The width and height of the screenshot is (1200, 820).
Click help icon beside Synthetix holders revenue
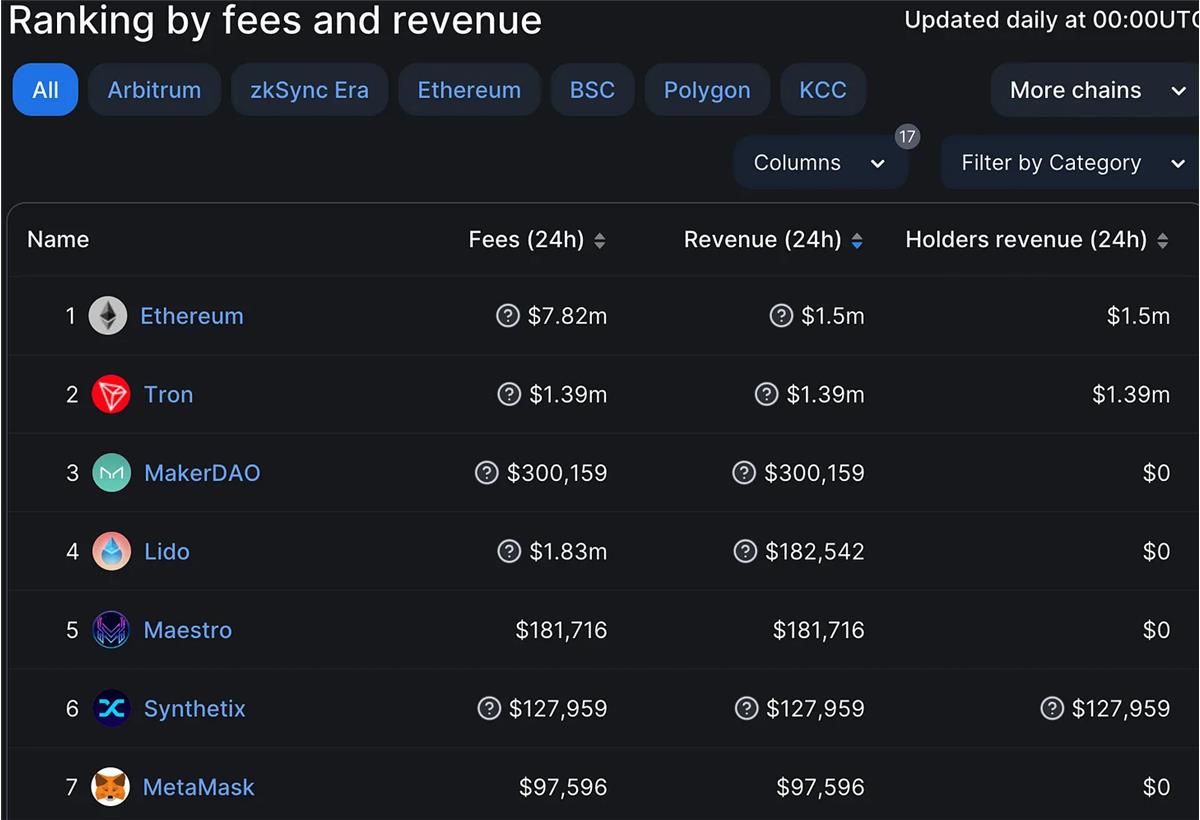point(1052,709)
